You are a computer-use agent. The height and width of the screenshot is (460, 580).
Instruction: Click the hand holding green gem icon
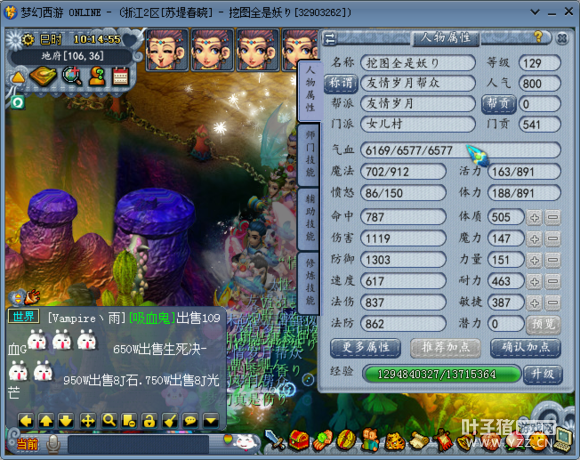pyautogui.click(x=322, y=440)
